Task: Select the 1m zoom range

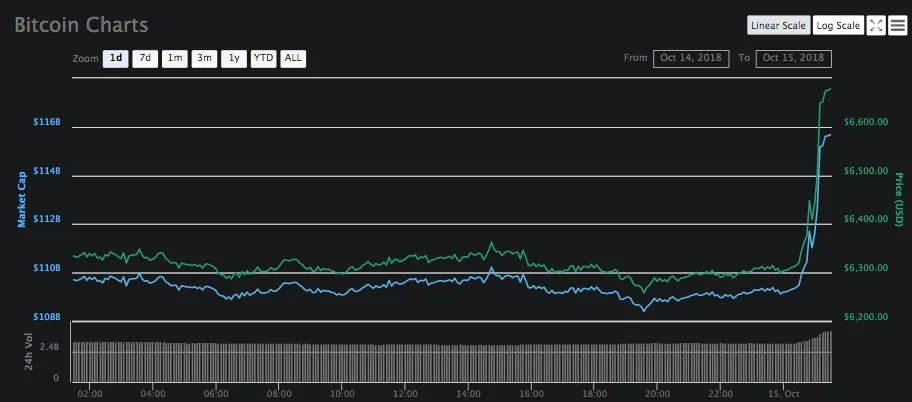Action: 174,58
